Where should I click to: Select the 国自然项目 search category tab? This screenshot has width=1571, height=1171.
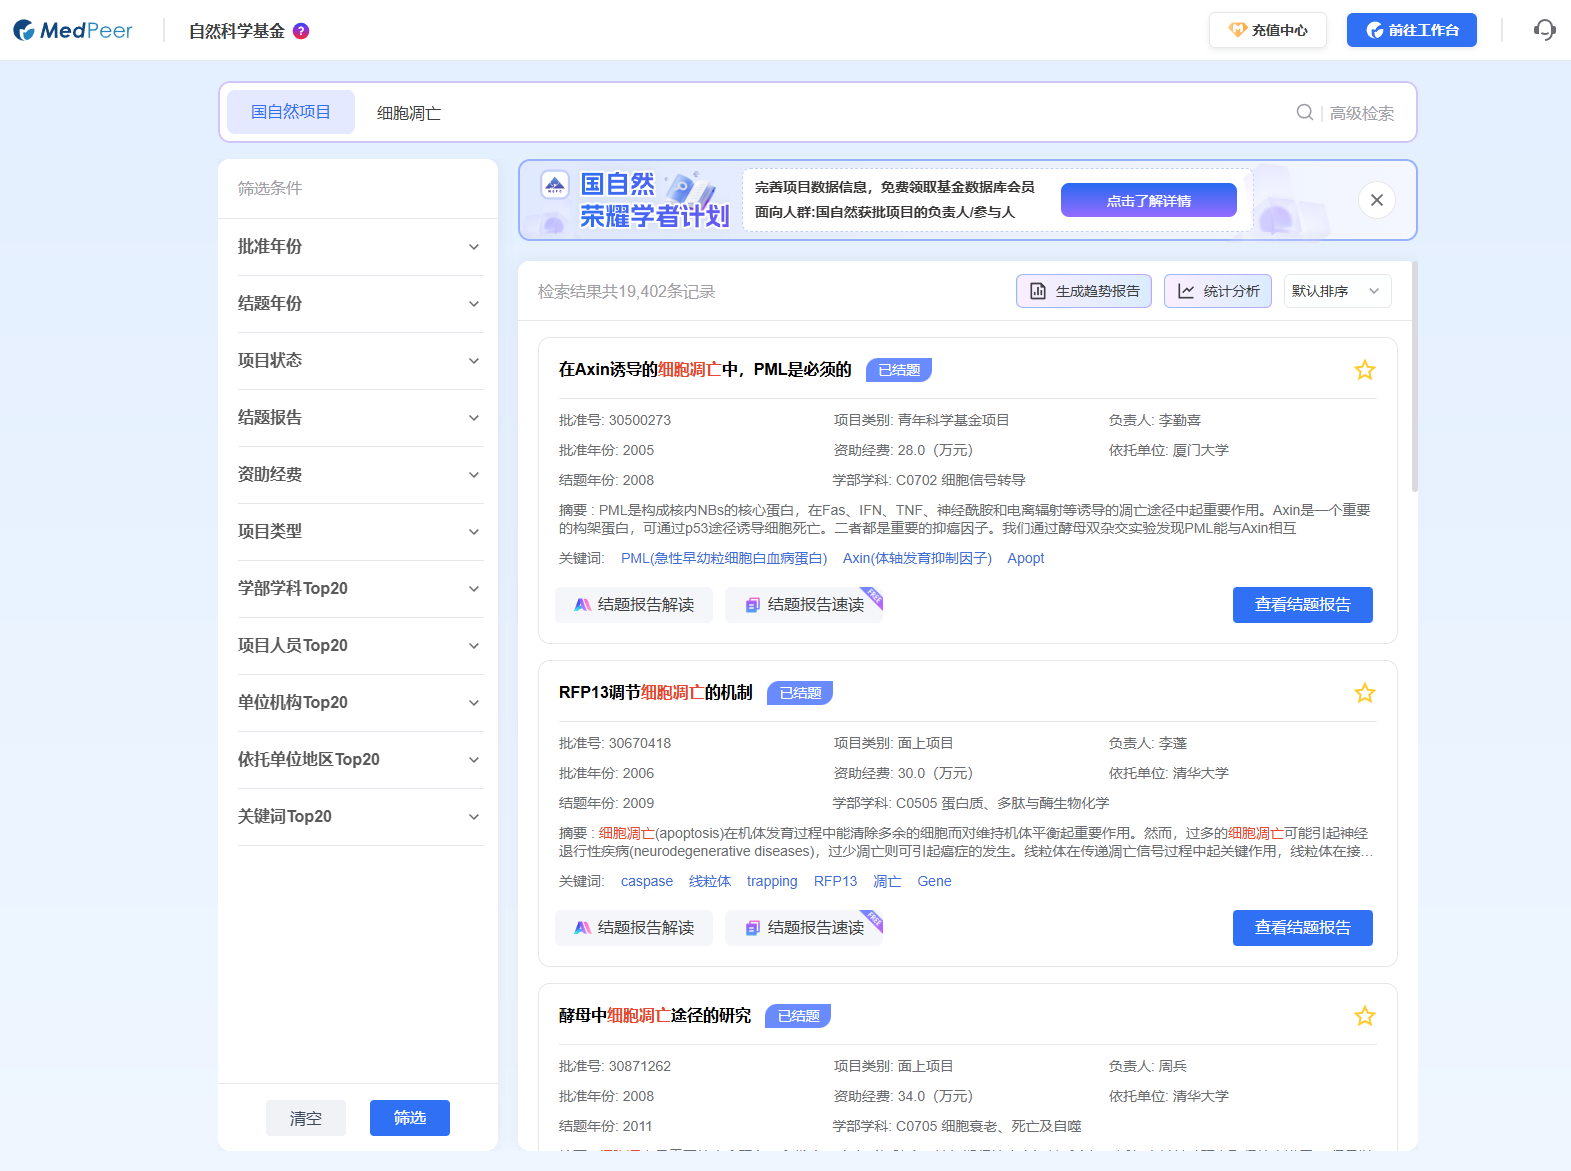pyautogui.click(x=291, y=112)
